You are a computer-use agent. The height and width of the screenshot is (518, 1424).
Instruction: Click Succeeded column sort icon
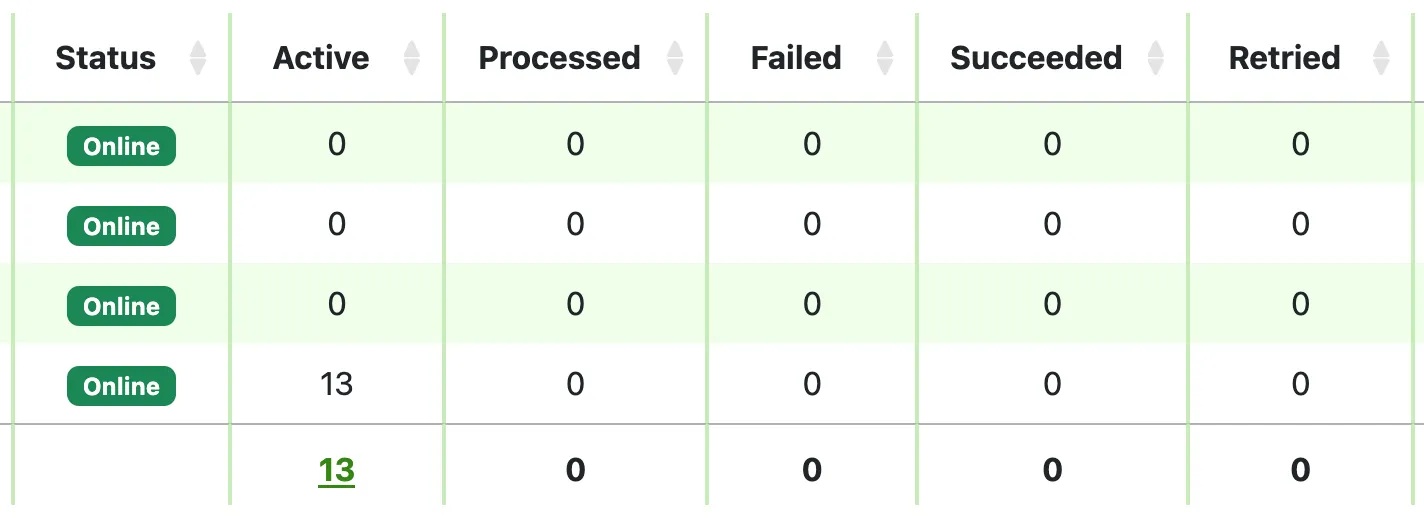coord(1156,58)
